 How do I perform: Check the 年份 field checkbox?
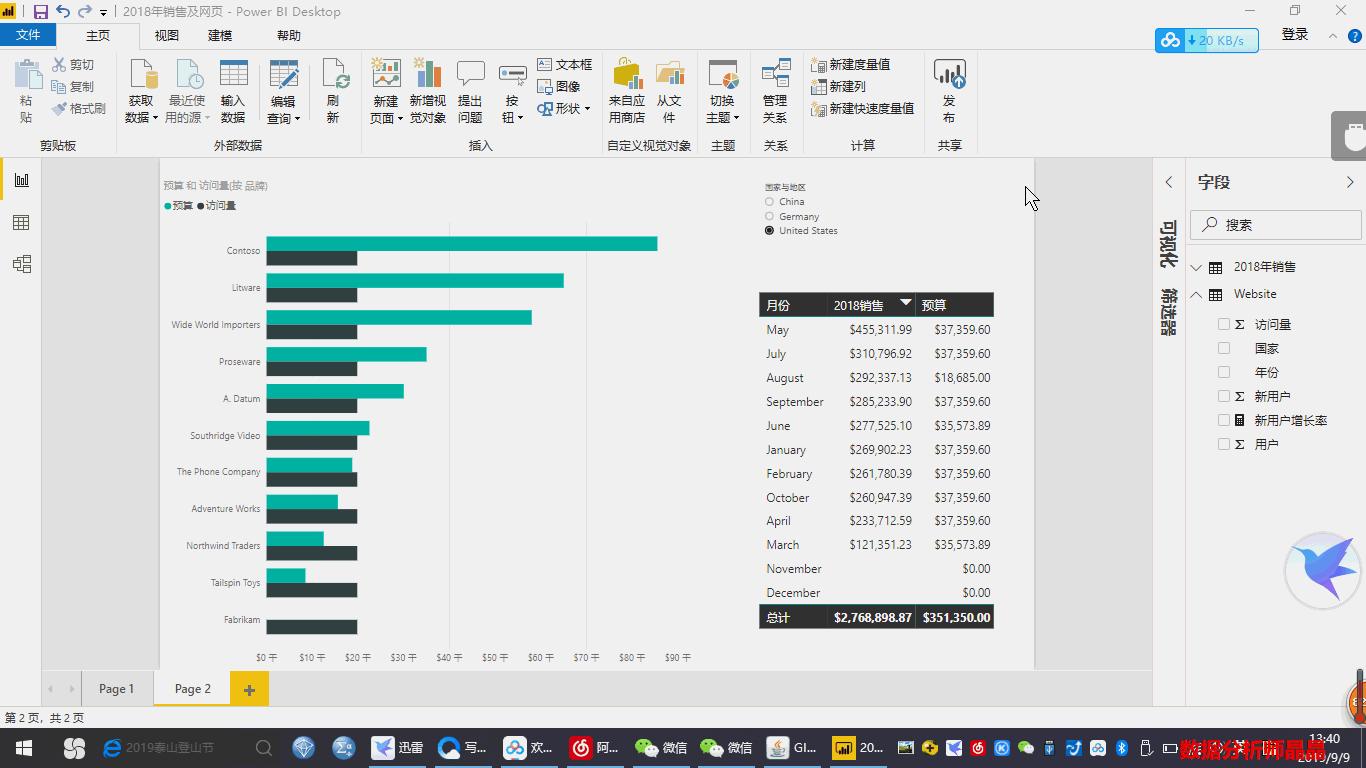(1224, 372)
